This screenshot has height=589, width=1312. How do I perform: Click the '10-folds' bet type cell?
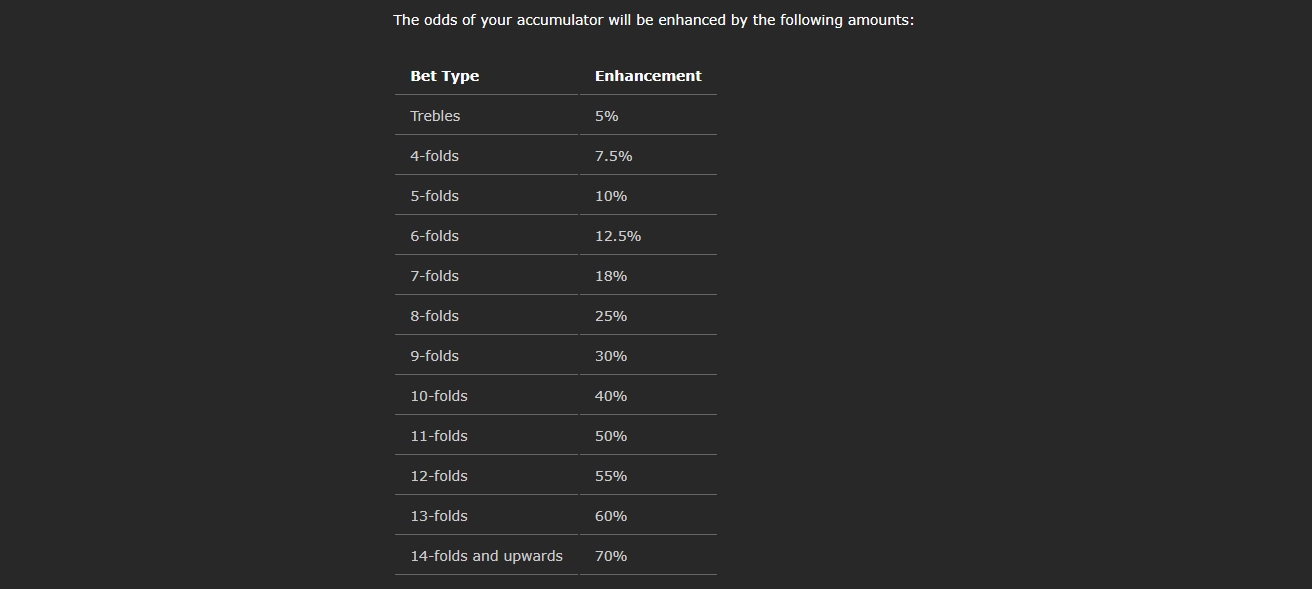coord(486,396)
